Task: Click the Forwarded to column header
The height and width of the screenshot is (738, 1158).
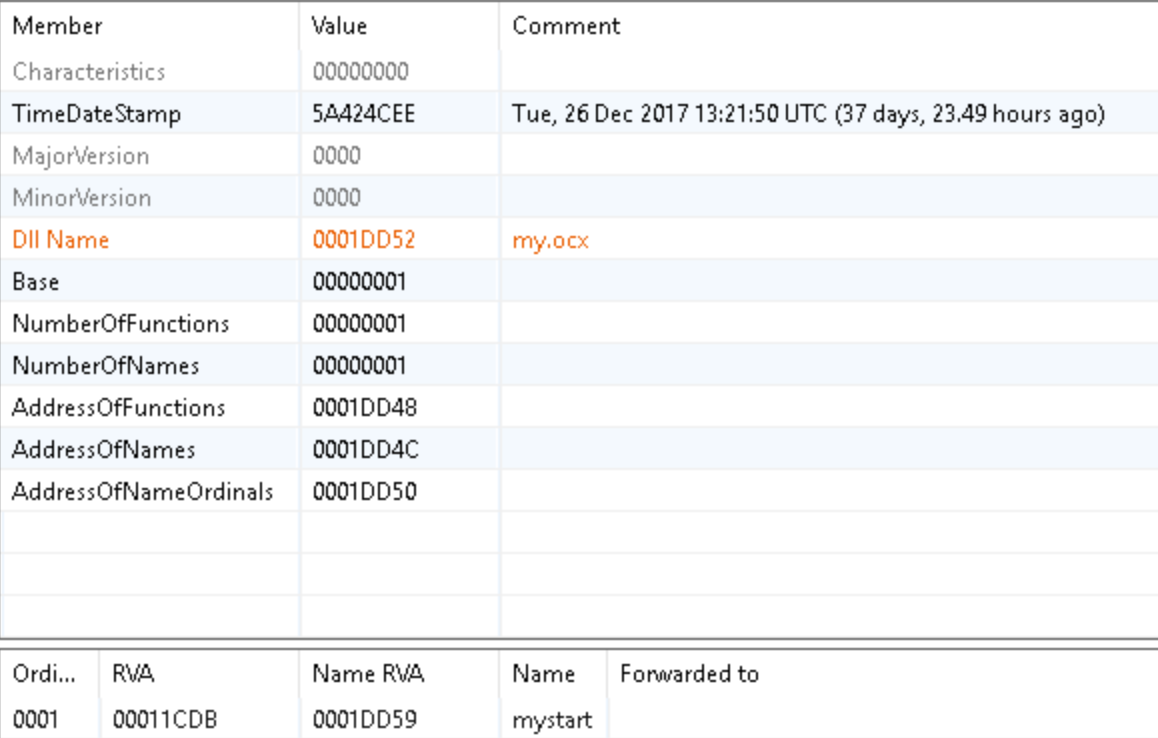Action: point(689,675)
